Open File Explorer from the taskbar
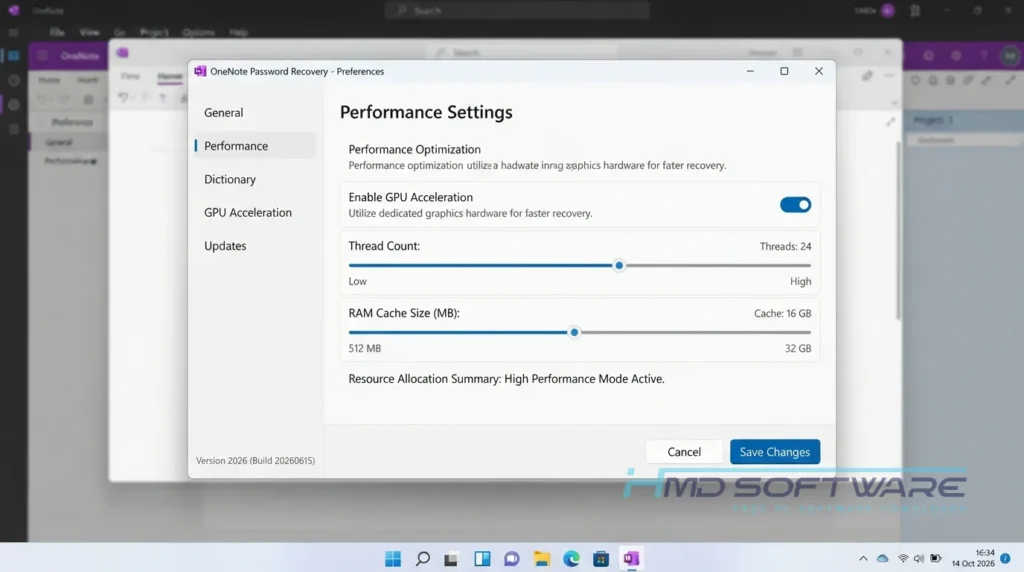1024x572 pixels. coord(541,558)
